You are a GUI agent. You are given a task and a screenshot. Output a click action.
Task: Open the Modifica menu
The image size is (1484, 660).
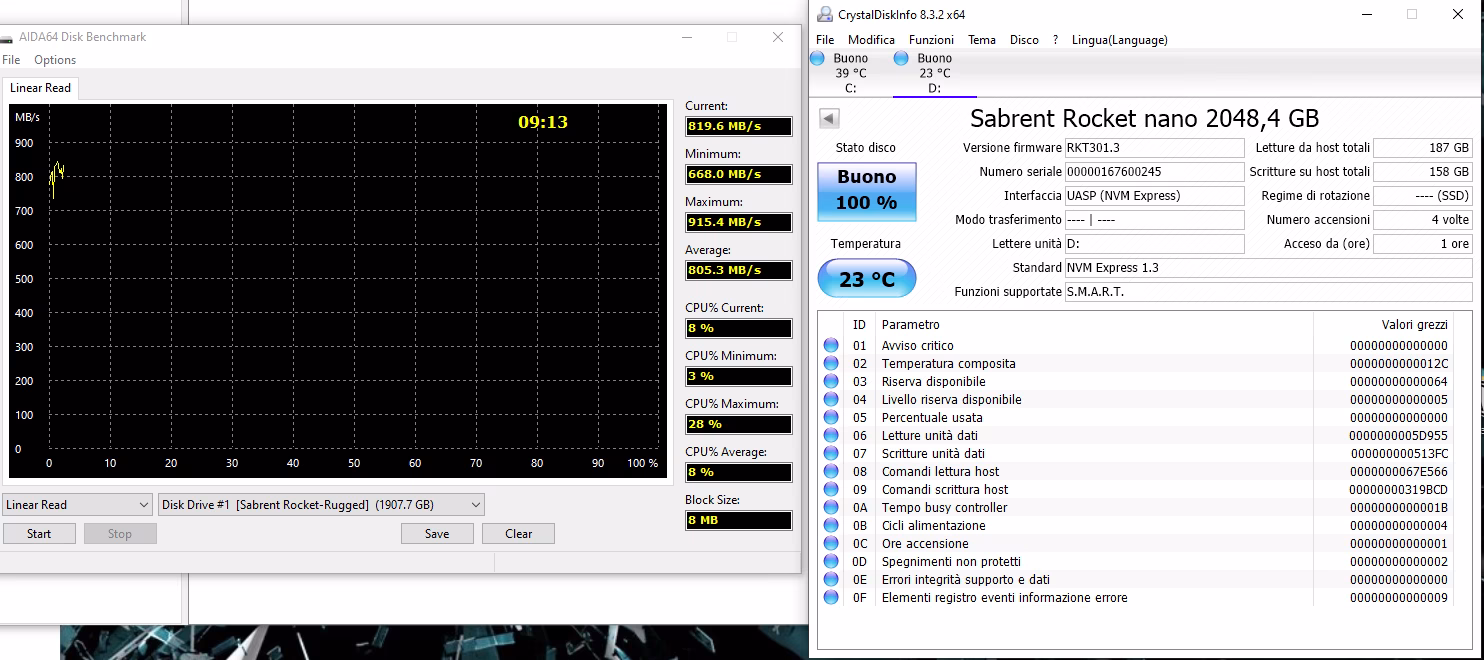point(871,40)
